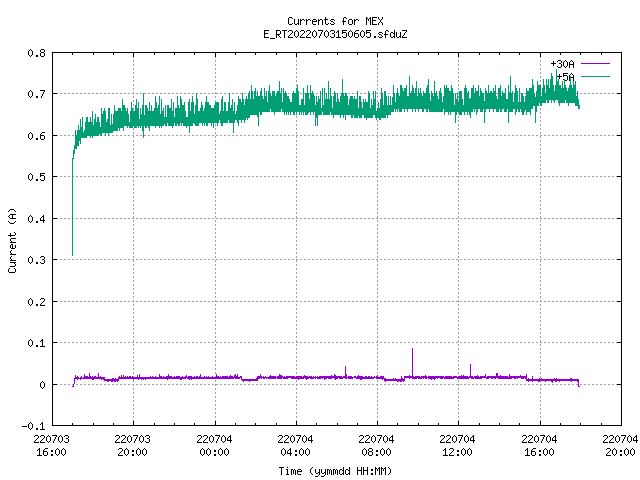Click the chart title 'Currents for MEX'
The image size is (640, 480).
click(x=335, y=21)
